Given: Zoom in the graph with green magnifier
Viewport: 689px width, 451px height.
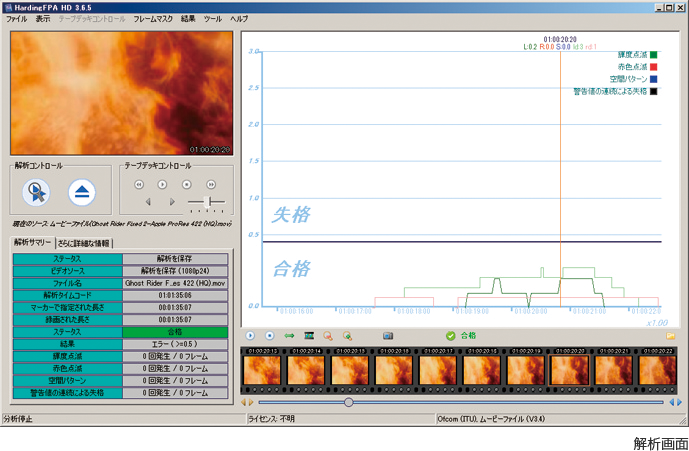Looking at the screenshot, I should tap(347, 336).
